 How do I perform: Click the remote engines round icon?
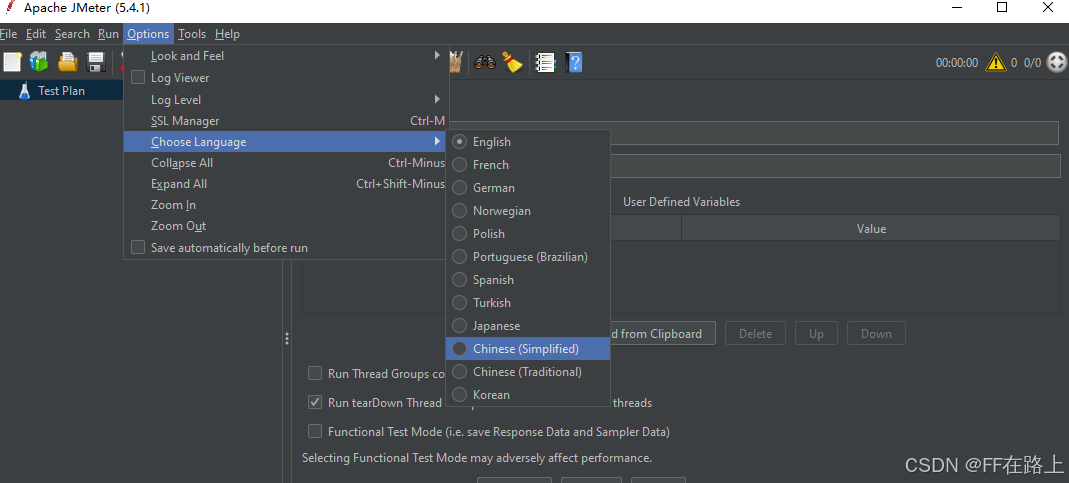pyautogui.click(x=1055, y=63)
